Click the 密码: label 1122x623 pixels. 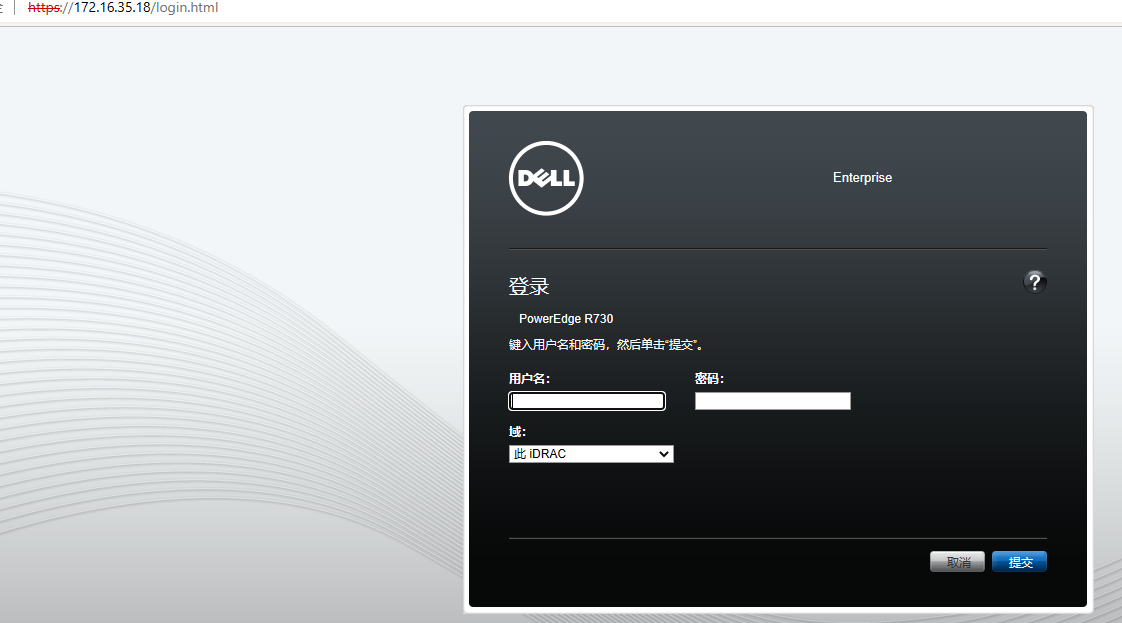(709, 379)
